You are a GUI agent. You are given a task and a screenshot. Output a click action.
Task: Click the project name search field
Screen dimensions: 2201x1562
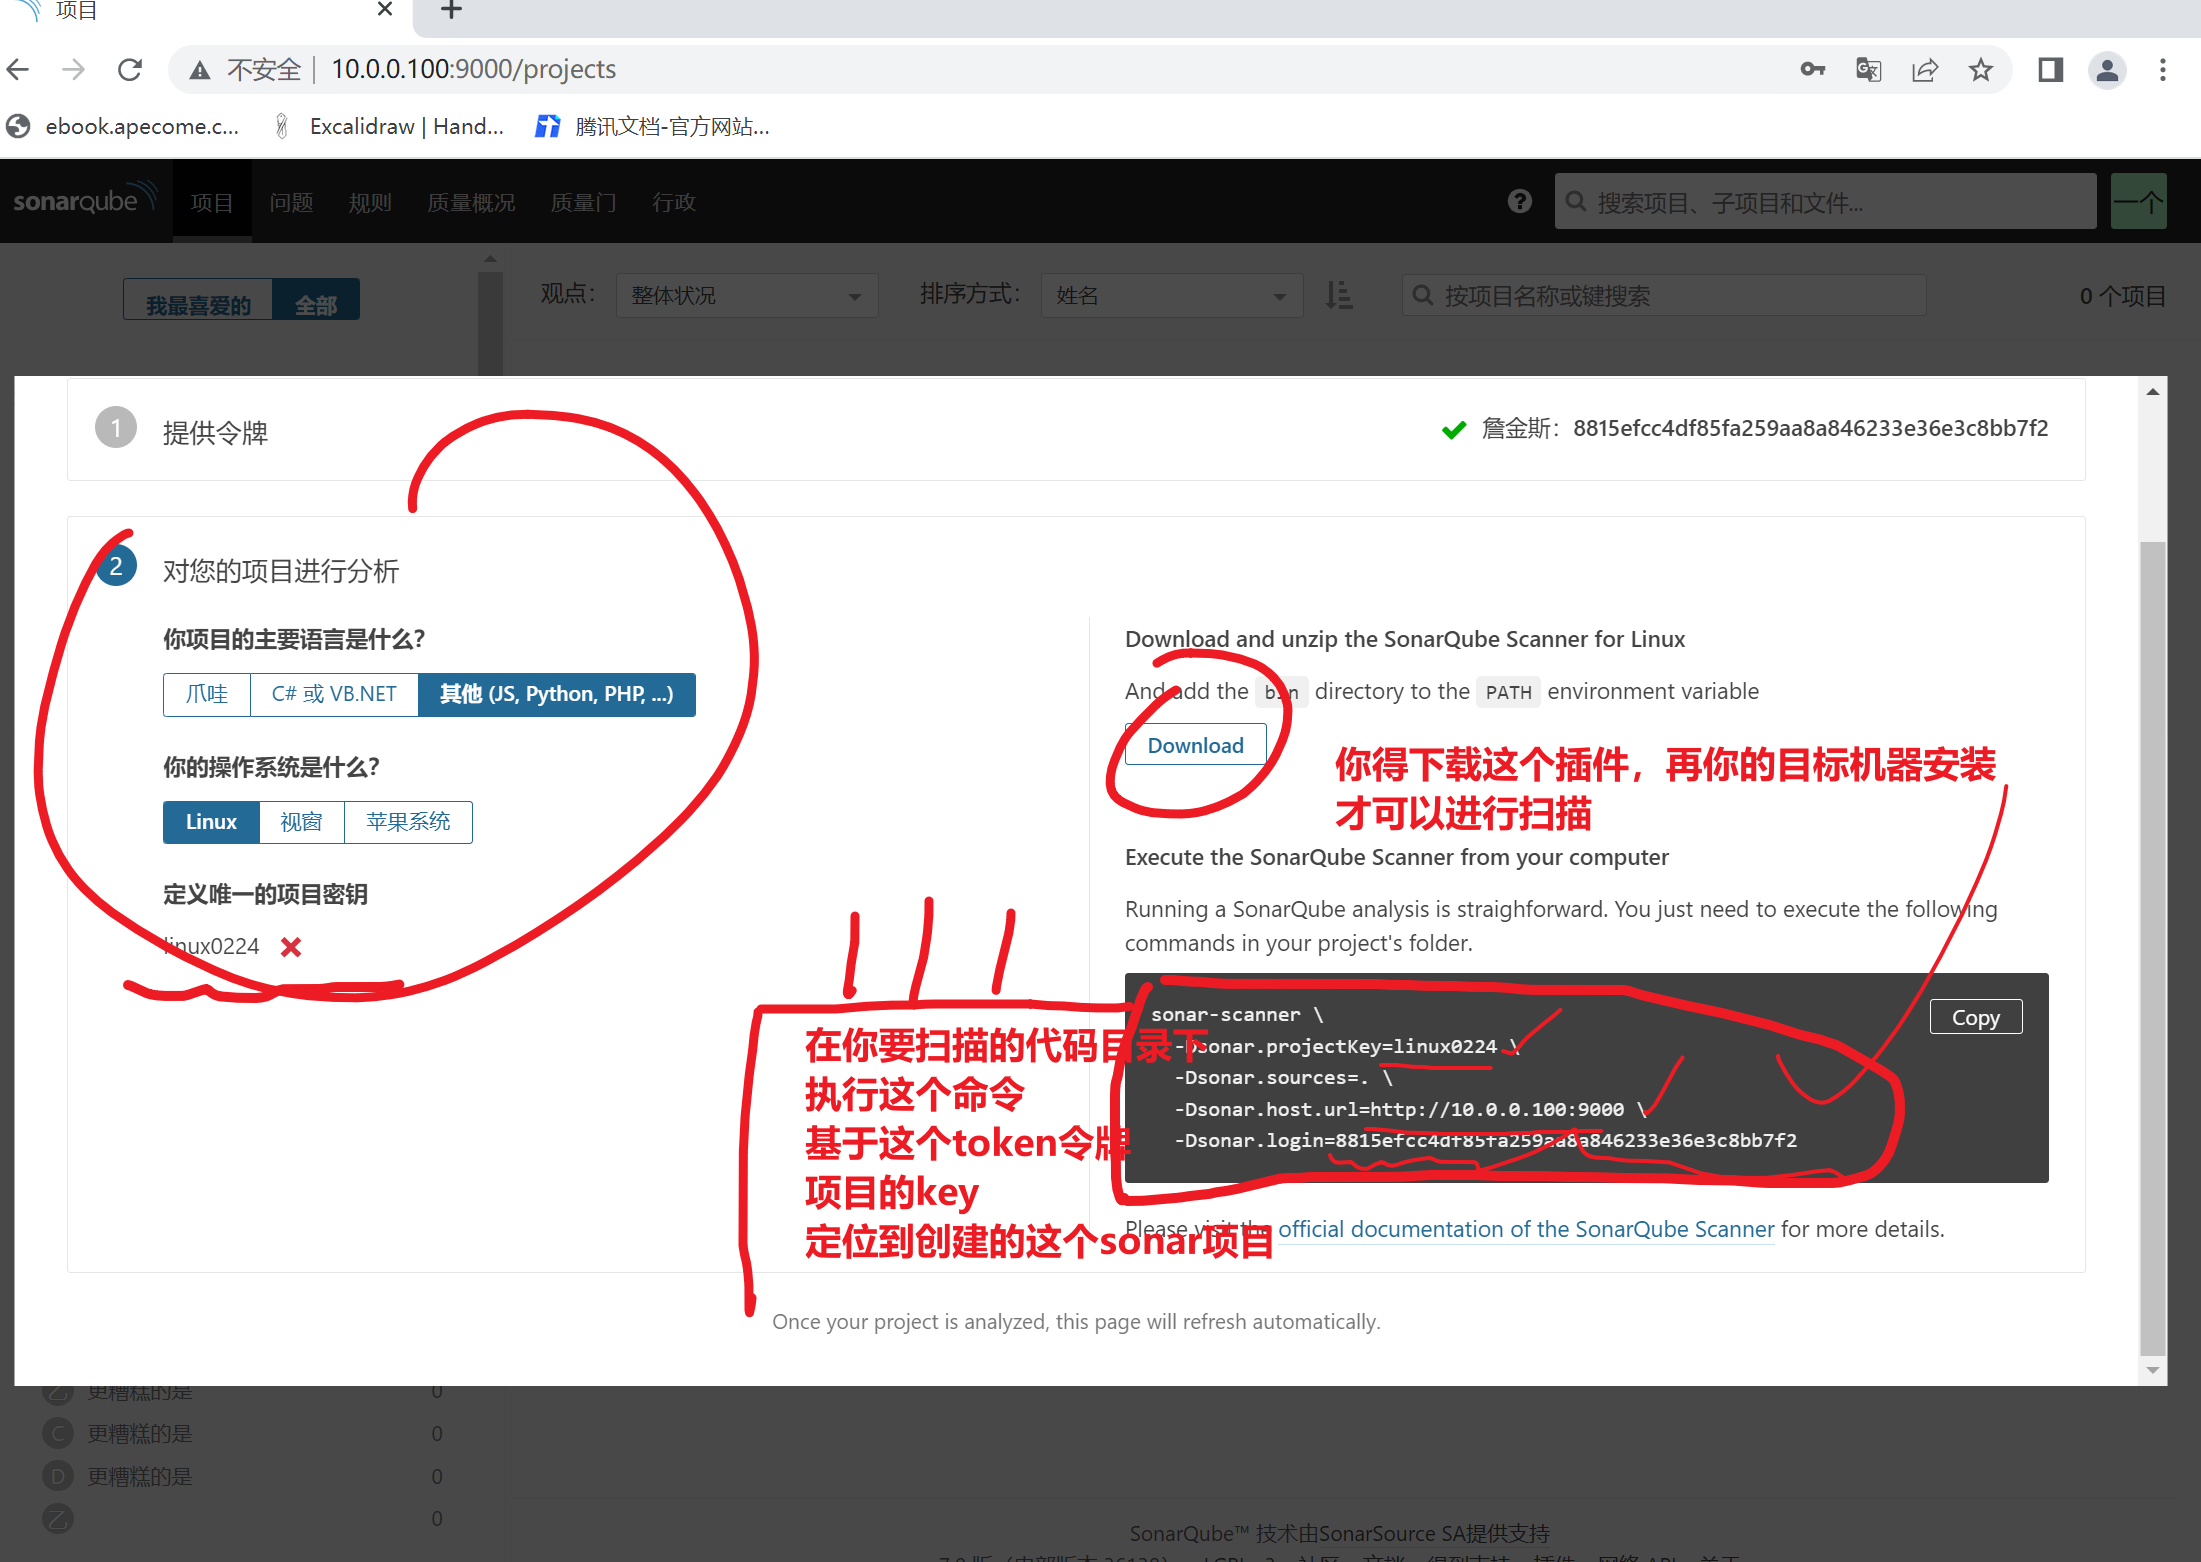pyautogui.click(x=1665, y=295)
